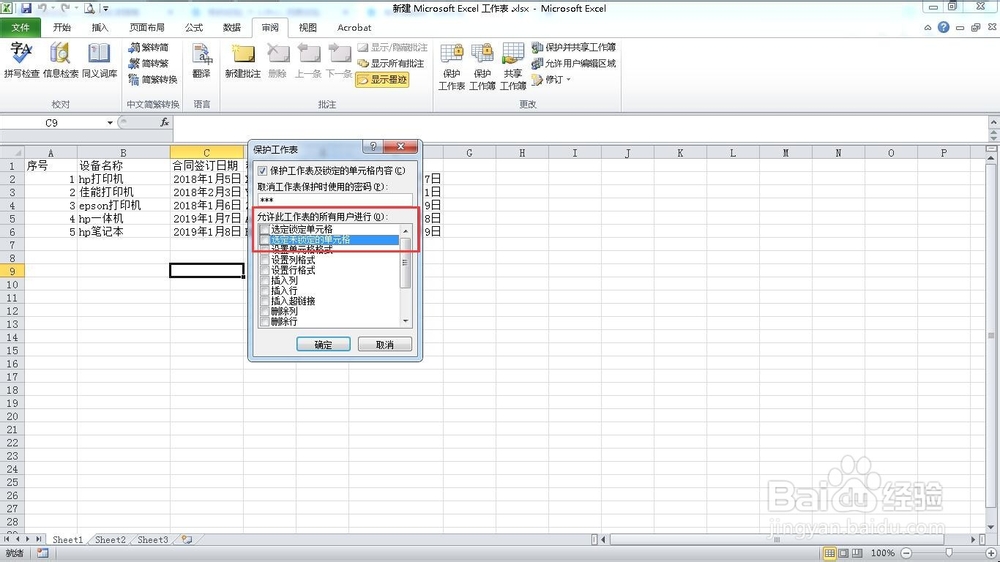Image resolution: width=1000 pixels, height=562 pixels.
Task: Click 显示所有批注 show all comments
Action: click(x=390, y=63)
